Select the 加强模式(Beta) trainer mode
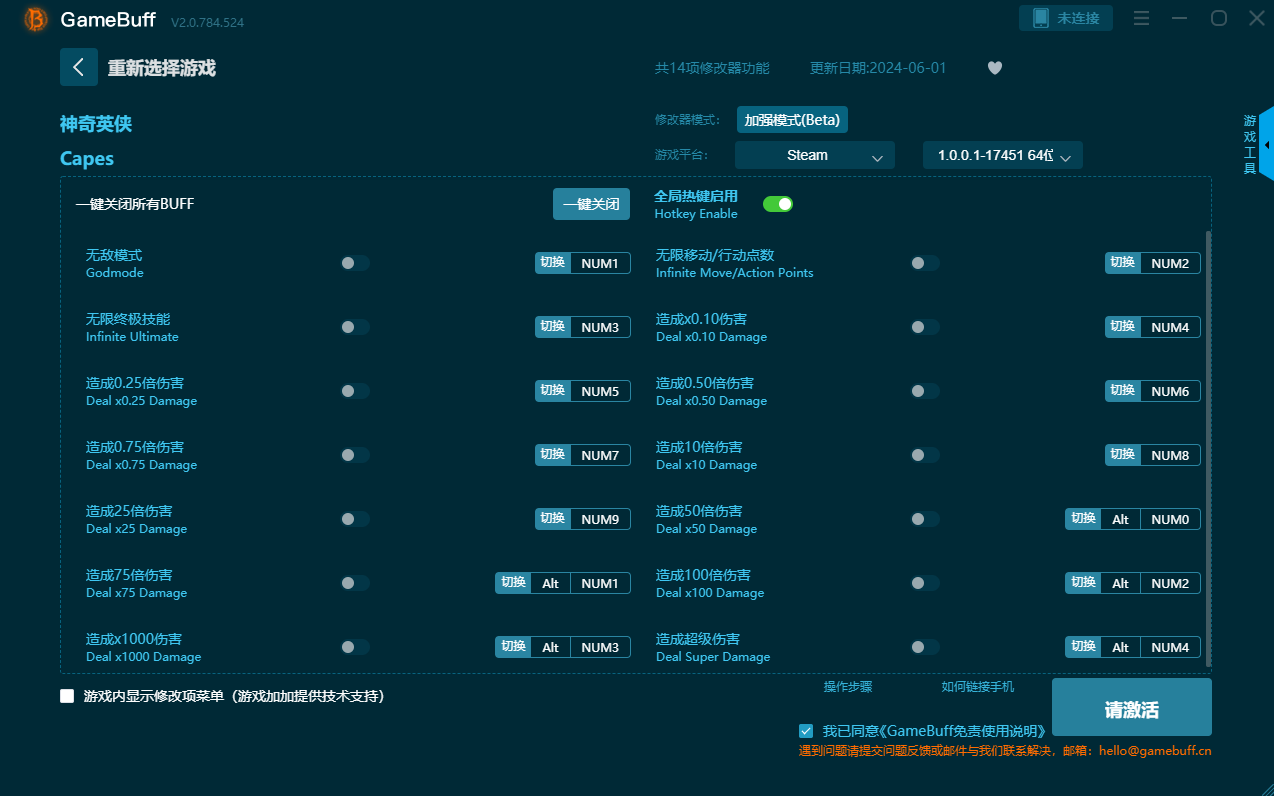1274x796 pixels. (x=792, y=120)
